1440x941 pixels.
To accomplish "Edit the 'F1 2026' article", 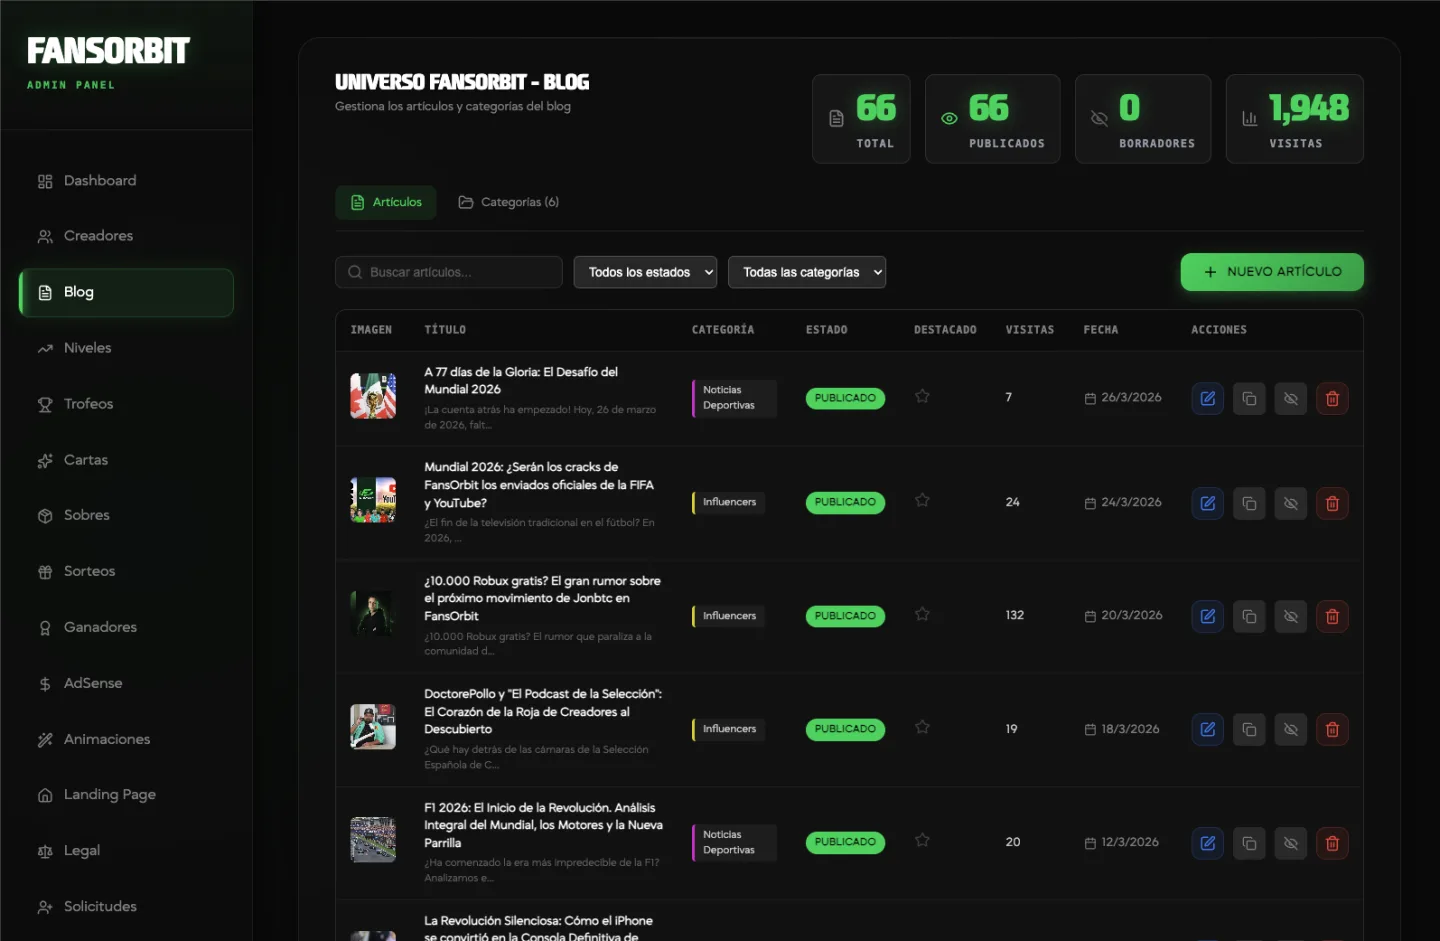I will click(x=1208, y=843).
